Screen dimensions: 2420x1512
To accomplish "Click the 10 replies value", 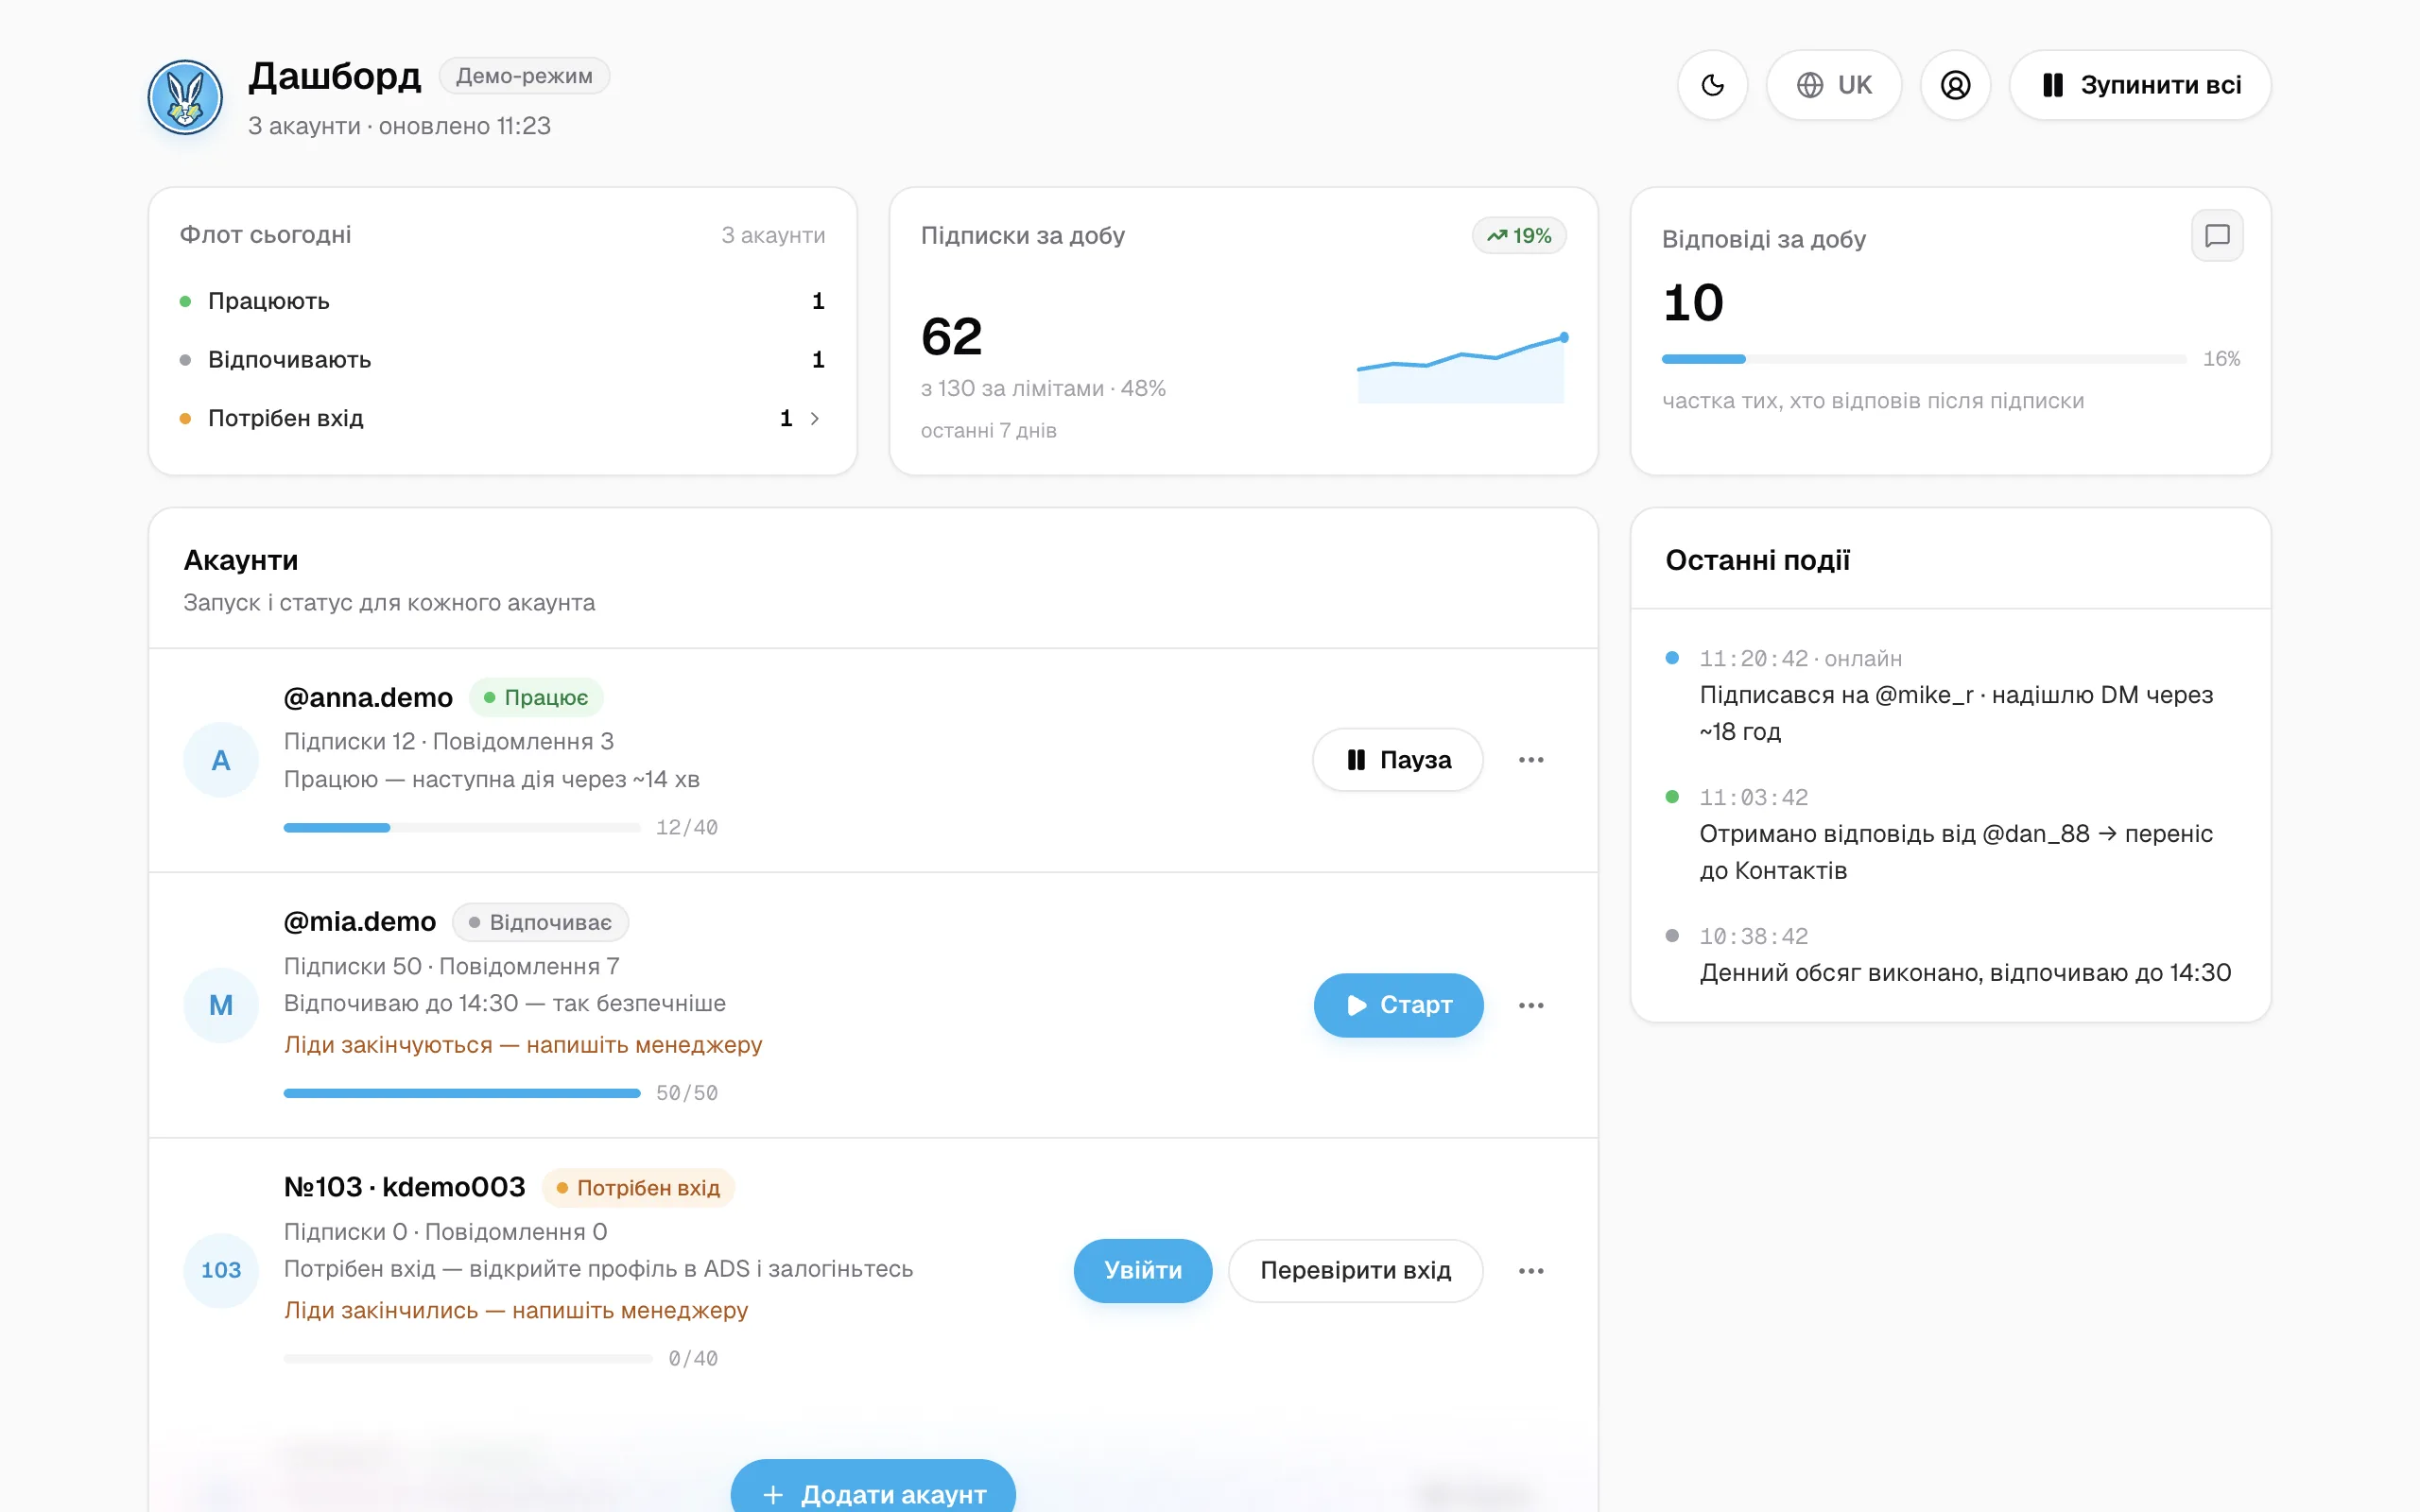I will tap(1693, 303).
